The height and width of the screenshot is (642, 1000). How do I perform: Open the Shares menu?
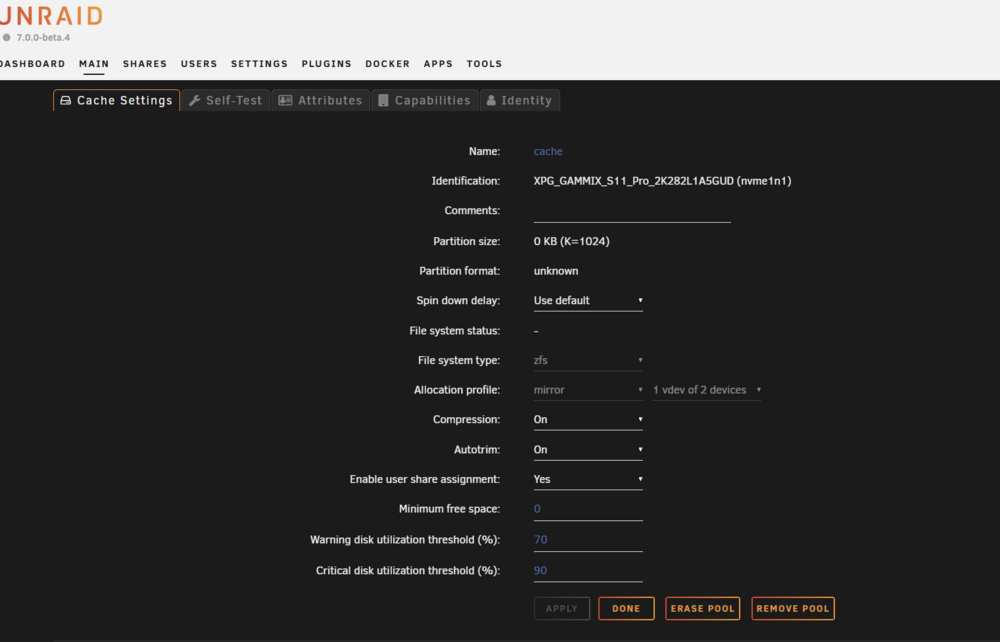[x=145, y=64]
